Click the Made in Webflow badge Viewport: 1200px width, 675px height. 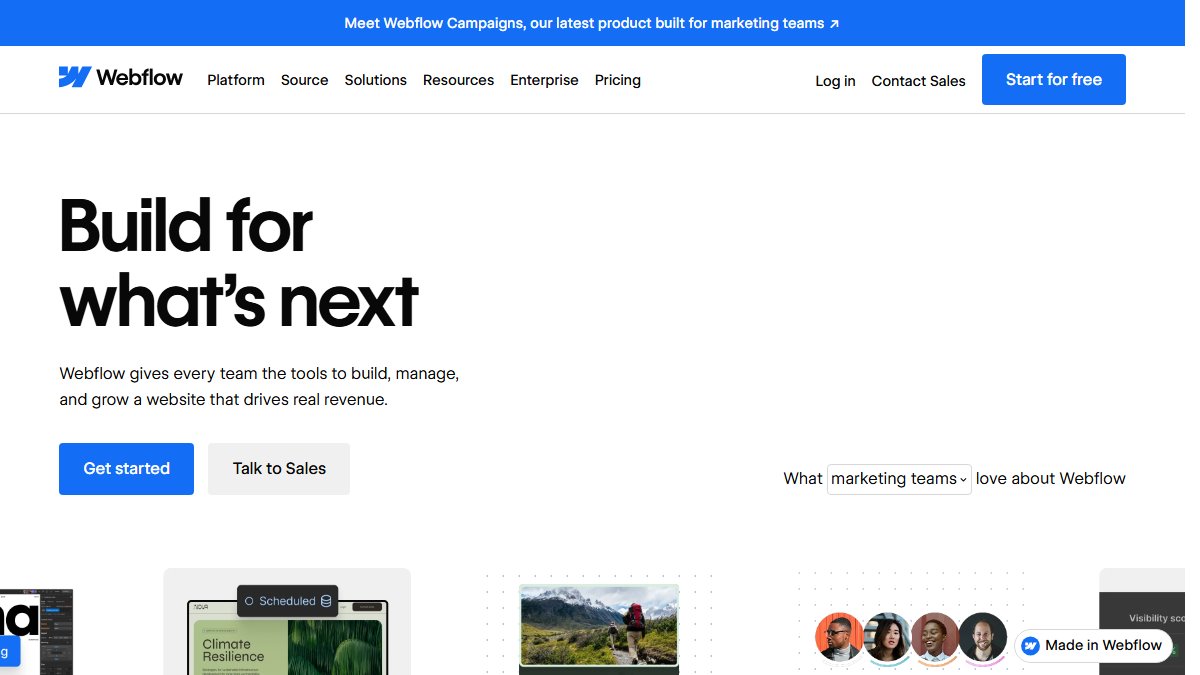point(1093,646)
